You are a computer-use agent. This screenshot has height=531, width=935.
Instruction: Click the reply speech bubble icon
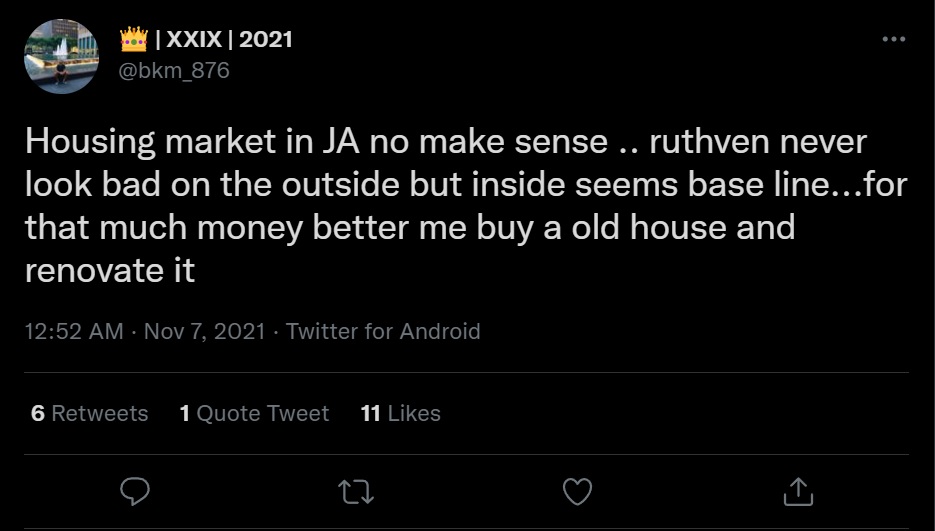click(135, 490)
